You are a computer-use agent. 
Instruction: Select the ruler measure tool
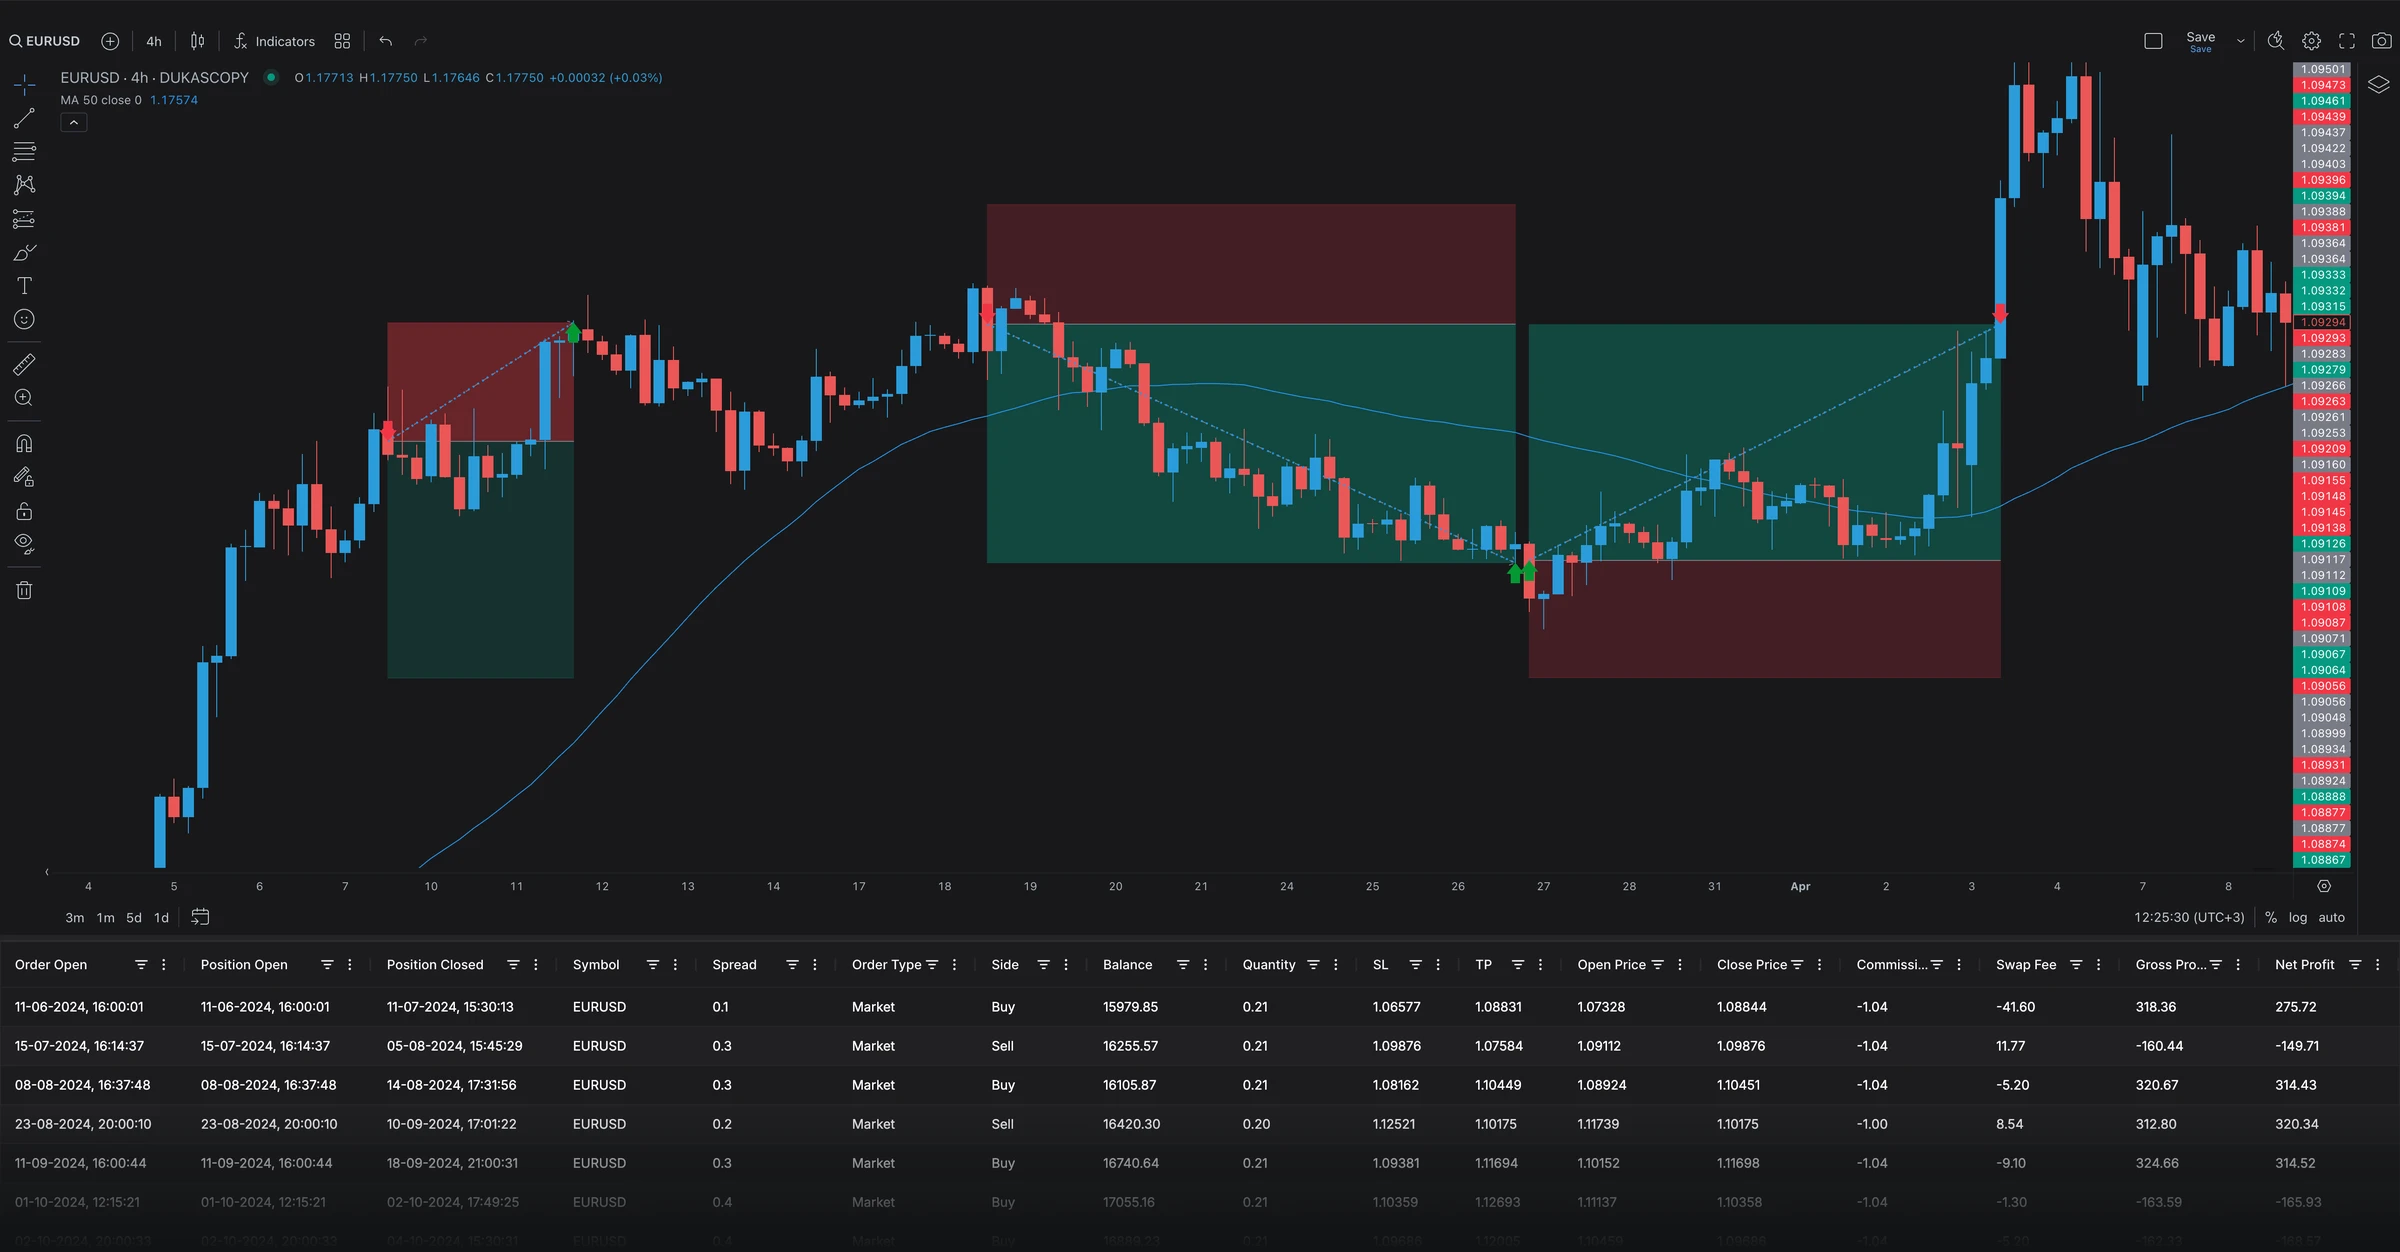tap(24, 364)
